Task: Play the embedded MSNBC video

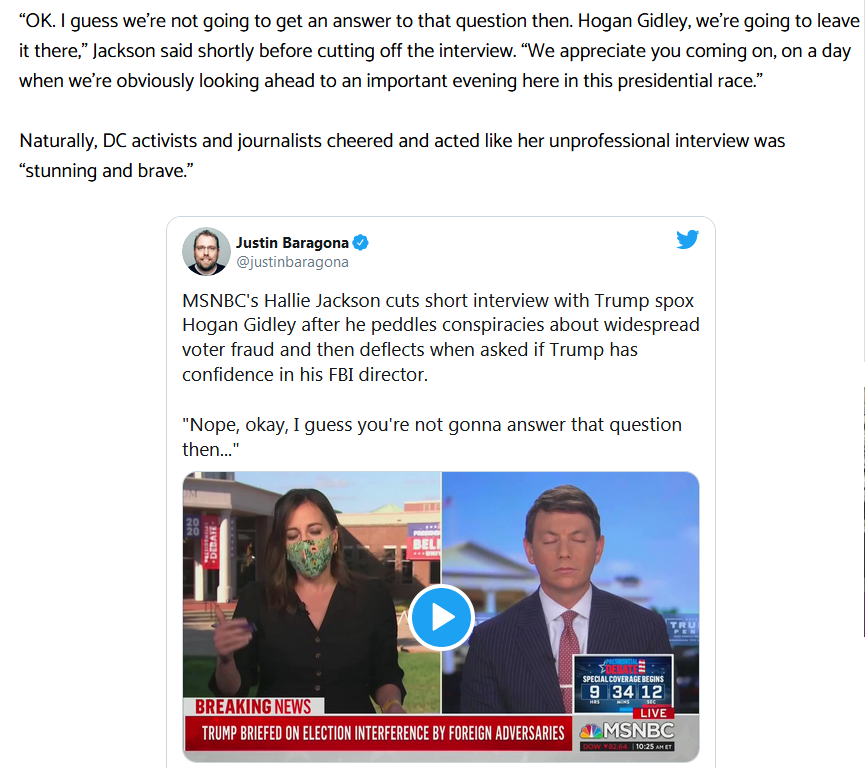Action: 441,617
